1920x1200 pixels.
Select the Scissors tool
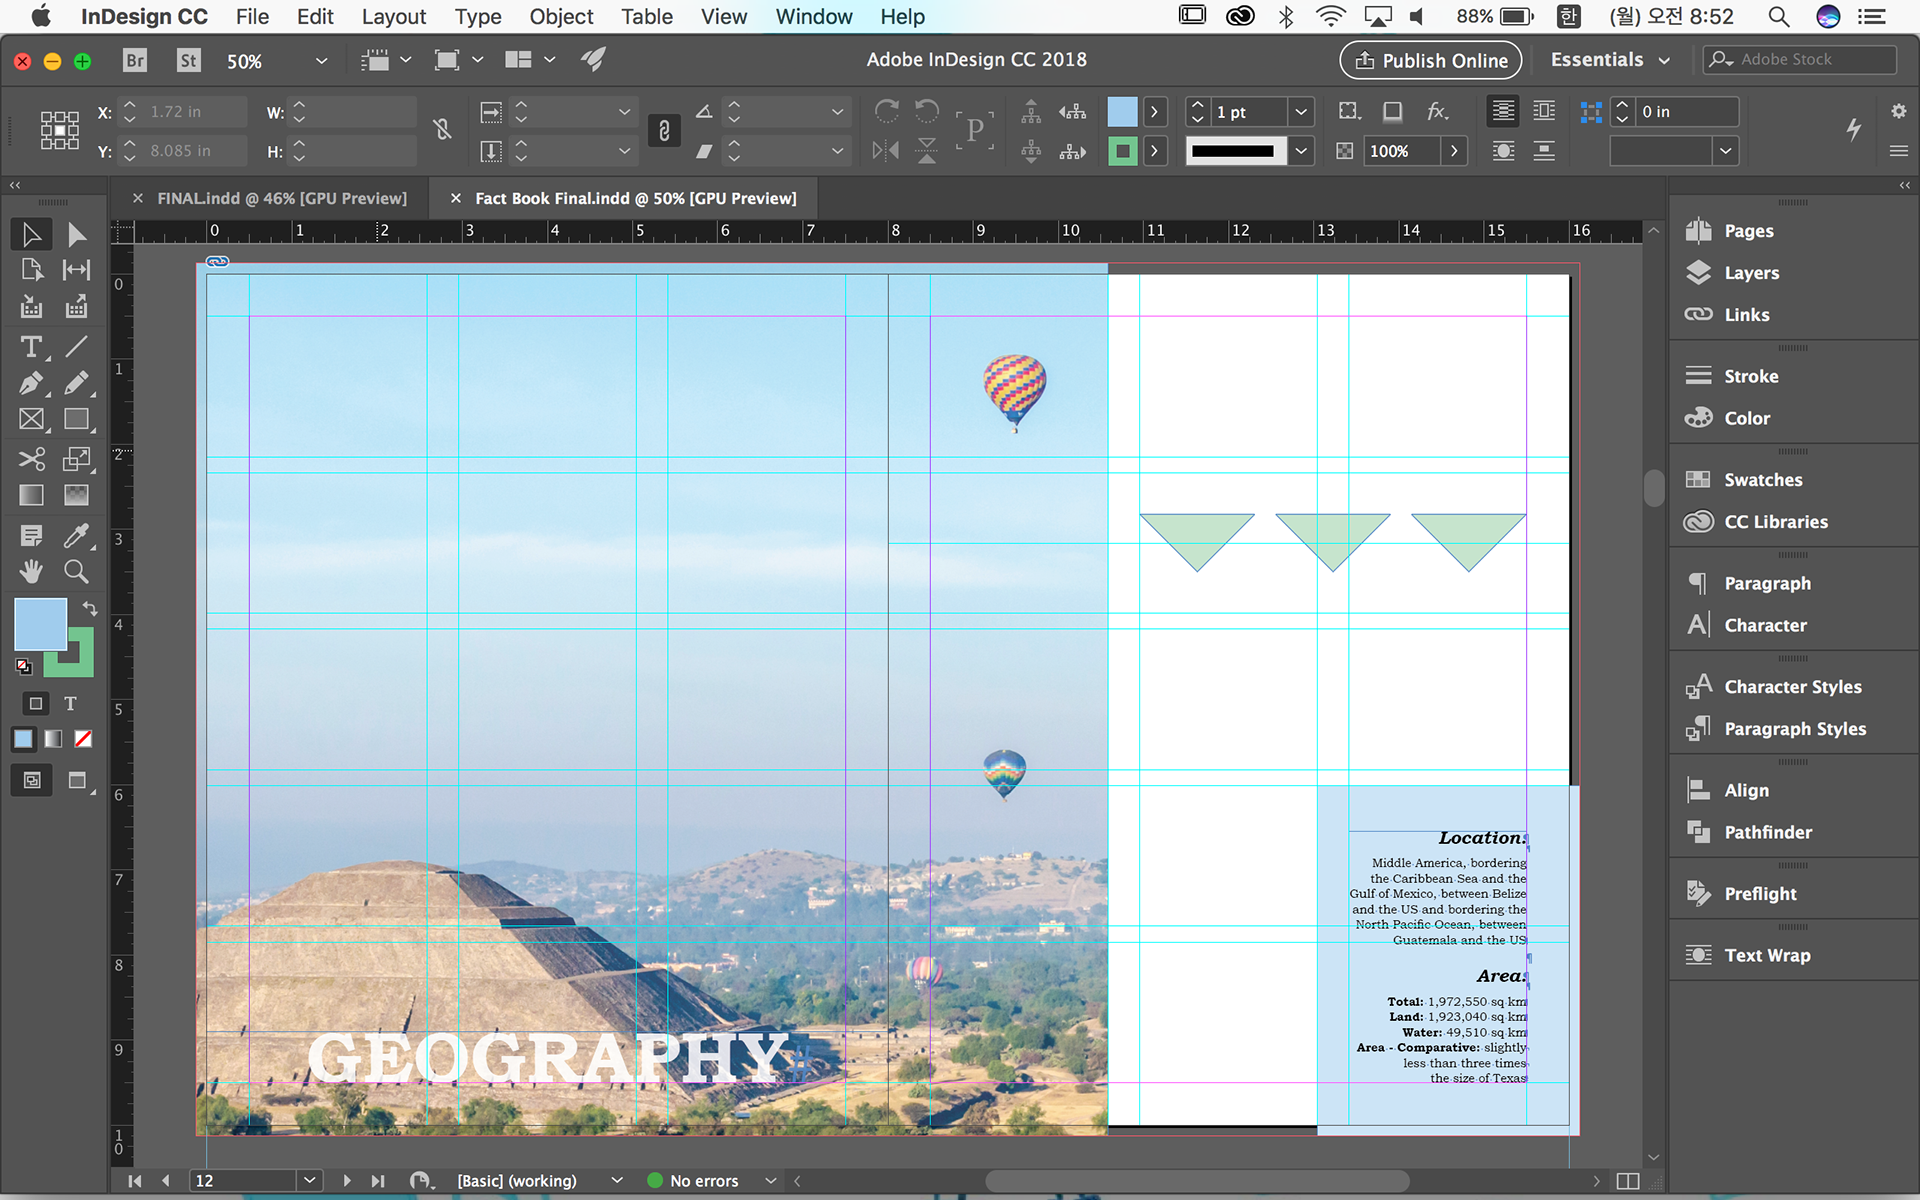[x=31, y=459]
